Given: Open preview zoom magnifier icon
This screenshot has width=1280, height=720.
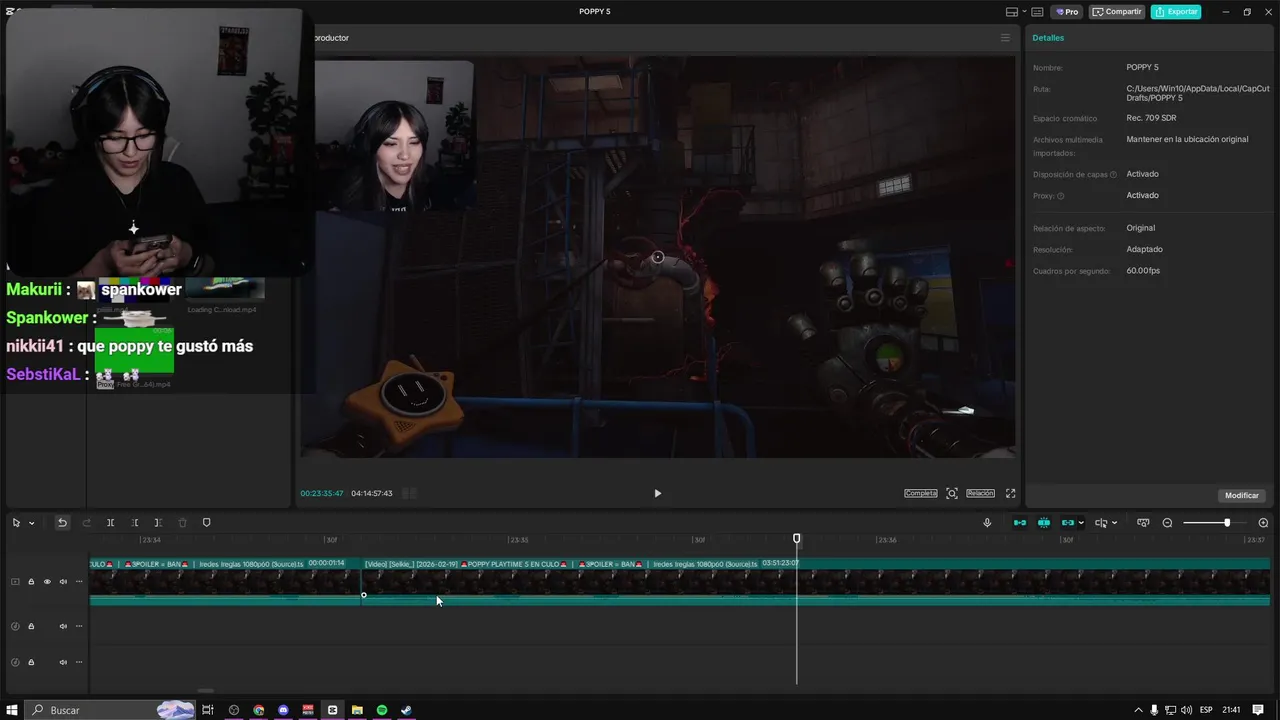Looking at the screenshot, I should (x=952, y=493).
